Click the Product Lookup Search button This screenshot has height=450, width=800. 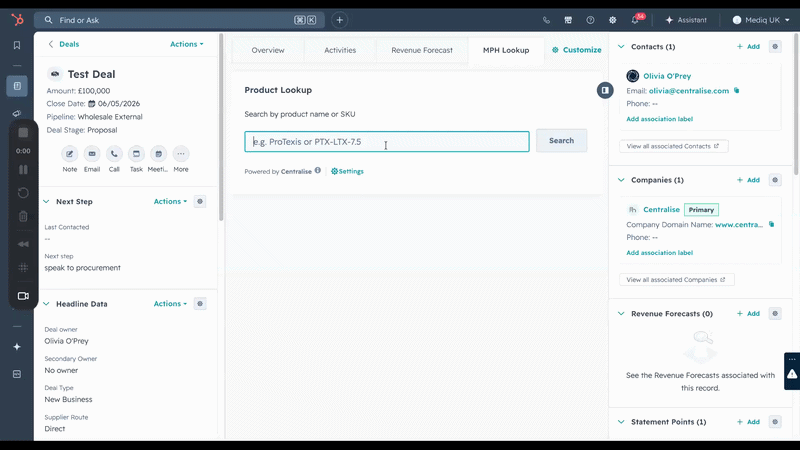(561, 141)
